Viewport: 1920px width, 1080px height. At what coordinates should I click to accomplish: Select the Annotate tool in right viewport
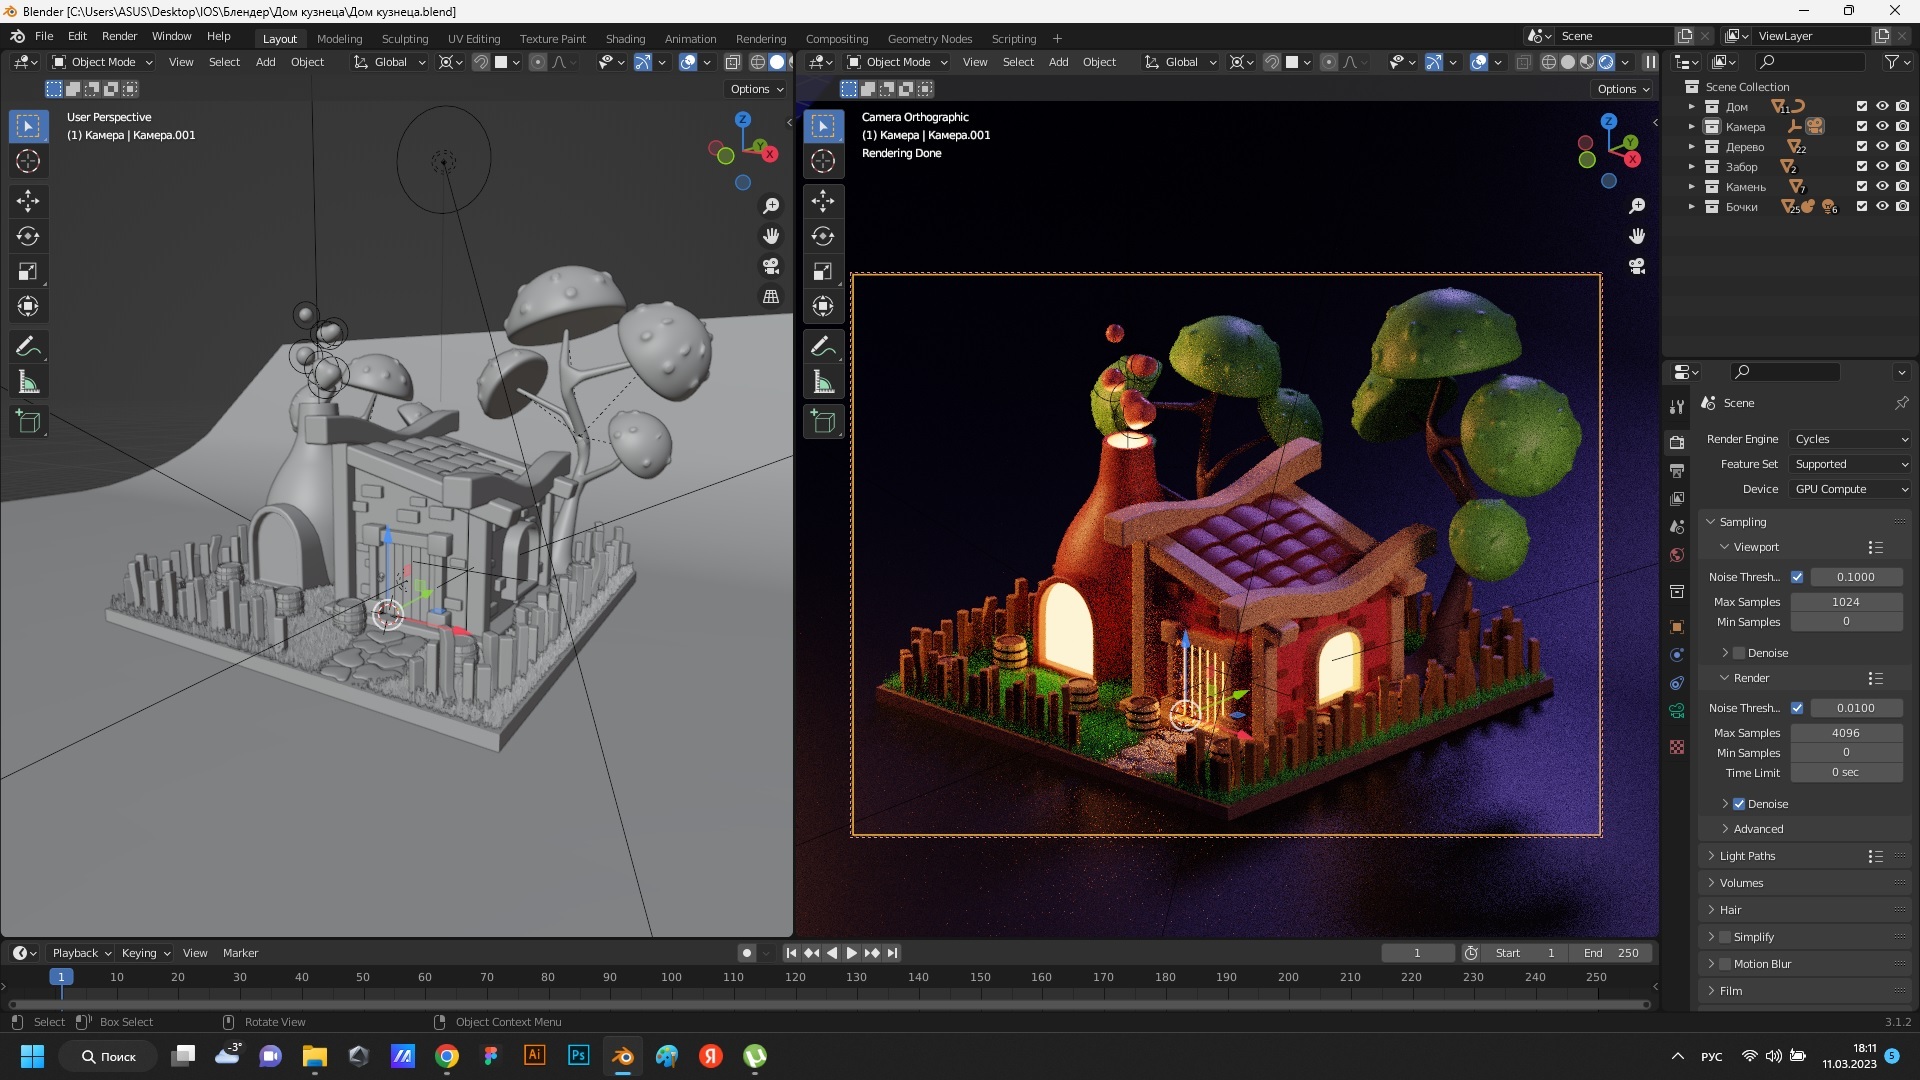(x=823, y=347)
